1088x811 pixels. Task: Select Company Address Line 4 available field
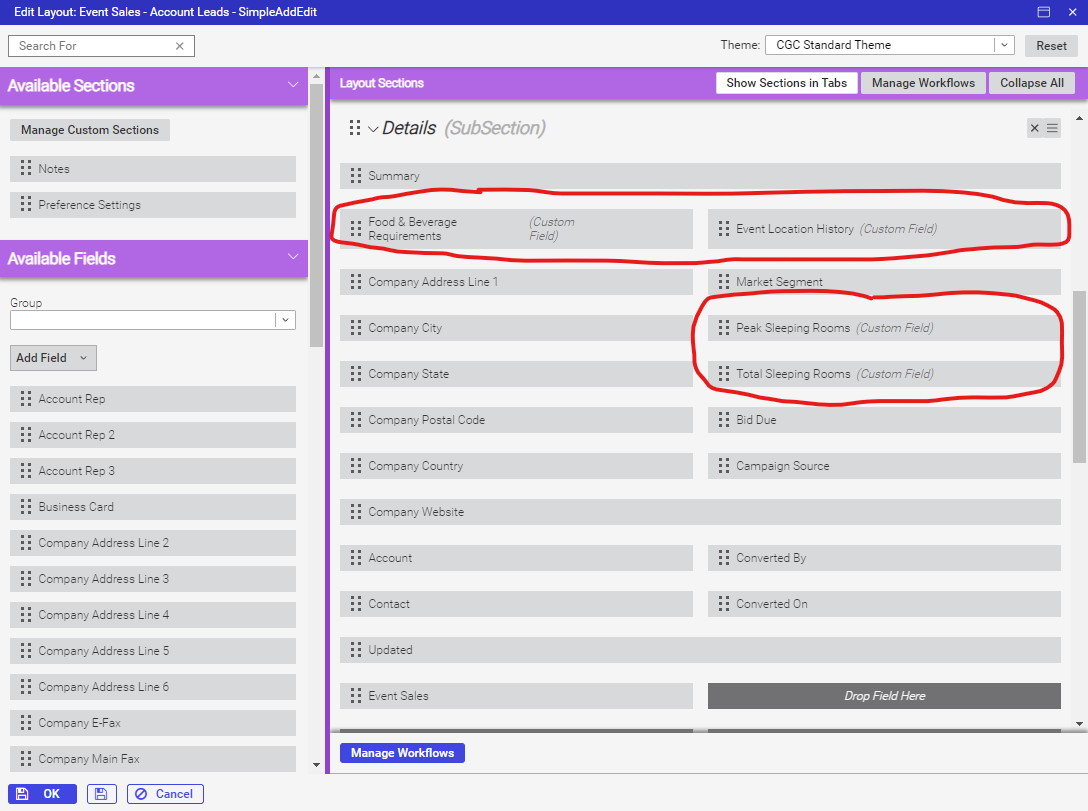[x=153, y=615]
